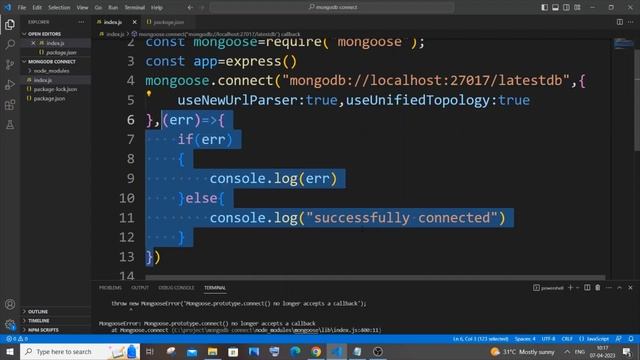Click the Explorer more actions ellipsis
Image resolution: width=640 pixels, height=360 pixels.
pyautogui.click(x=81, y=22)
